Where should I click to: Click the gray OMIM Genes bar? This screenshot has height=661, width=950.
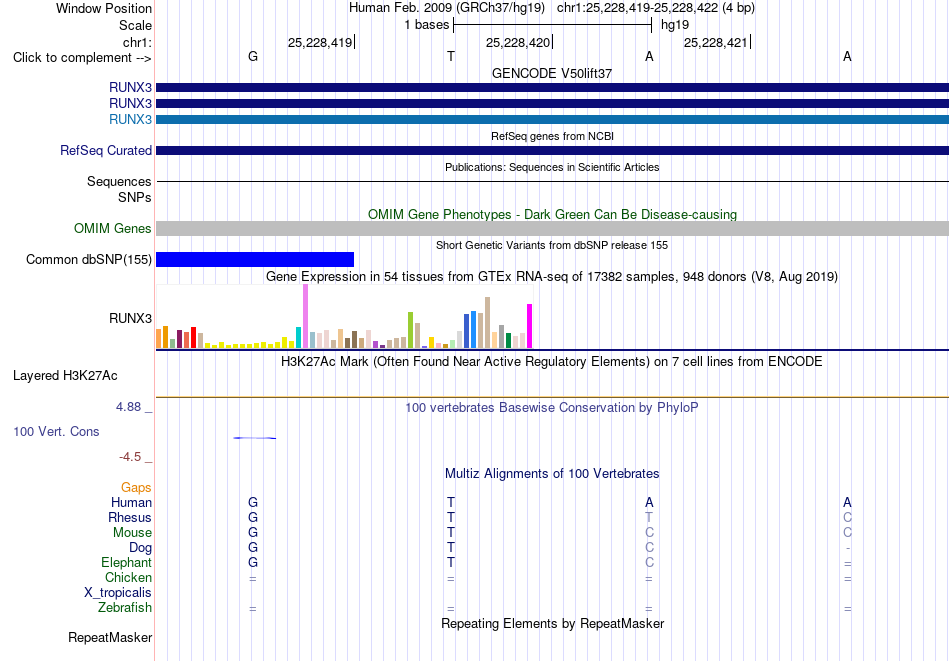point(552,228)
